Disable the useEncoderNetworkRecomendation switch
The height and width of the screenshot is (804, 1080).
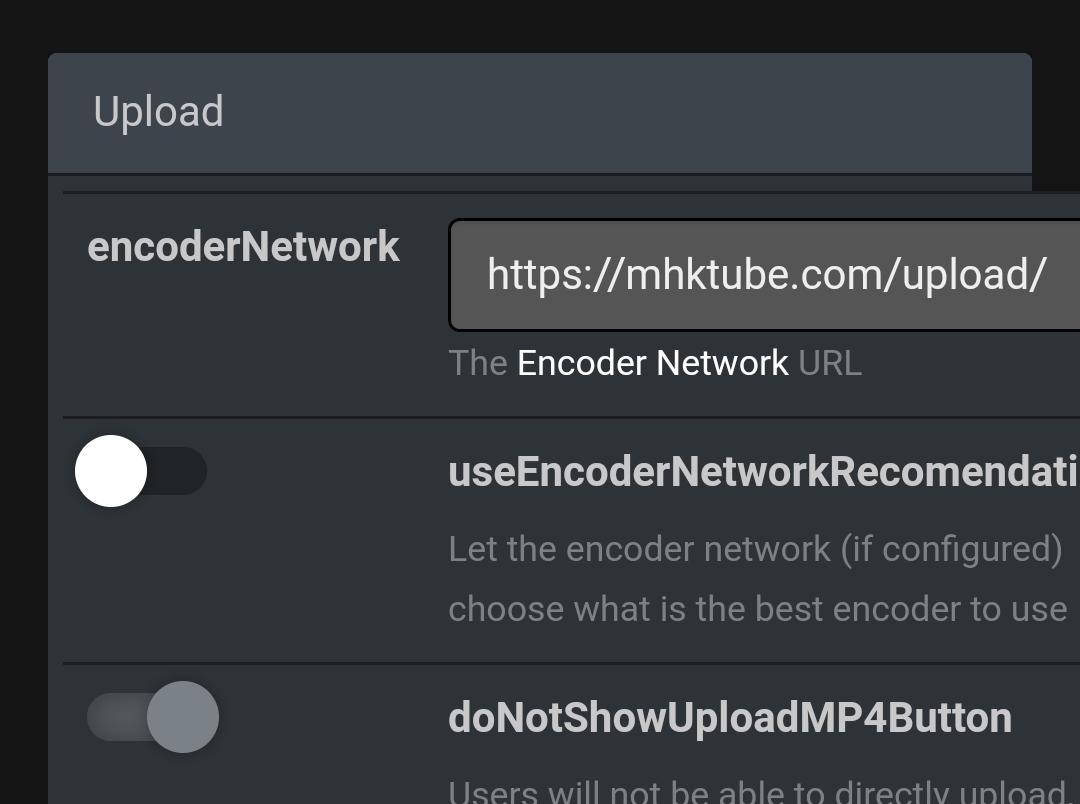coord(140,470)
